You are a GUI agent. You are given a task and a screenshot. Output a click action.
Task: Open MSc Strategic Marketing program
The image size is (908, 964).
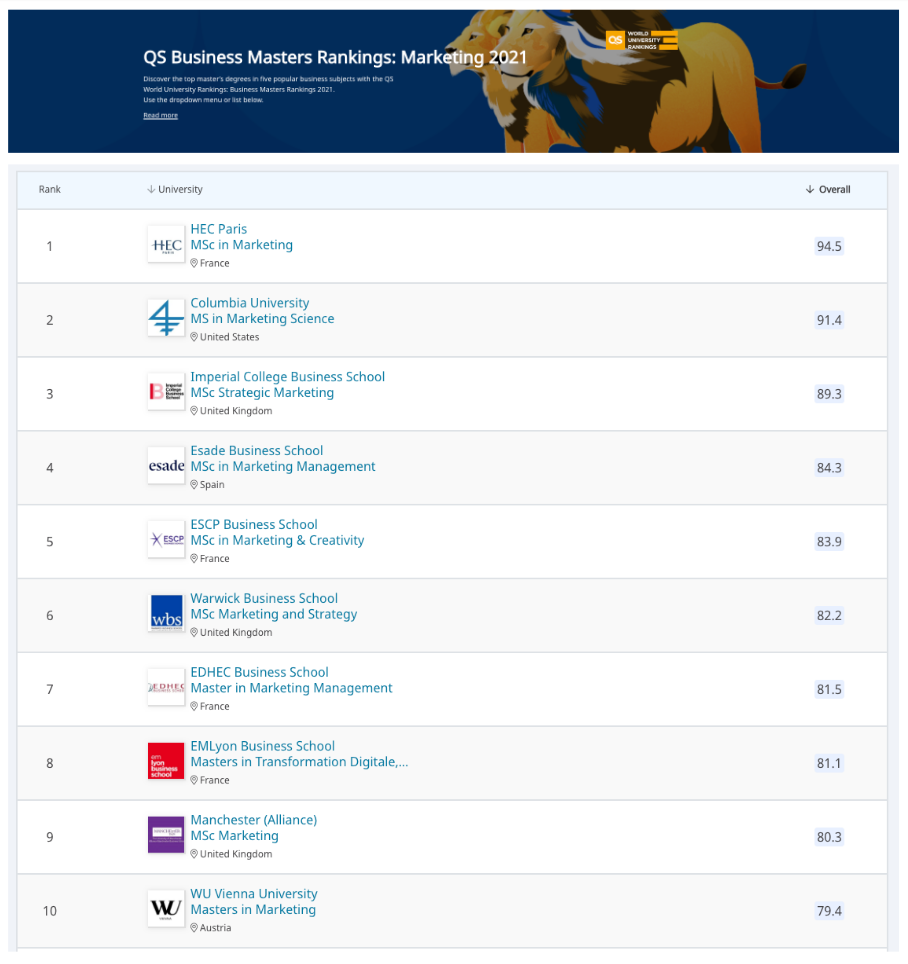click(263, 392)
